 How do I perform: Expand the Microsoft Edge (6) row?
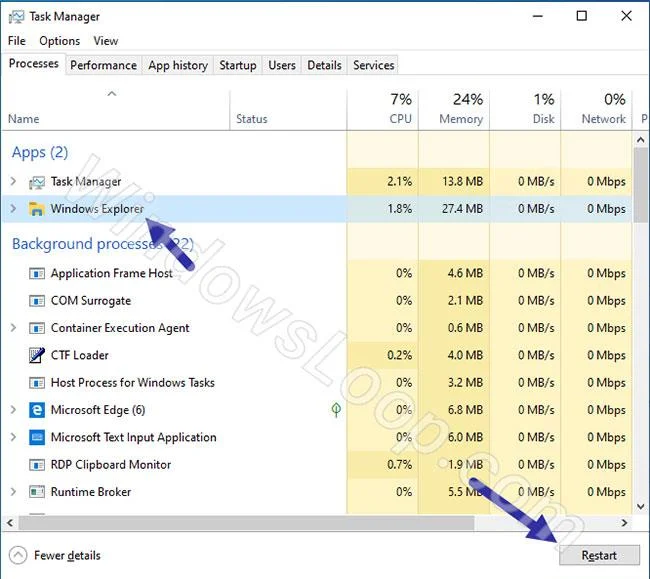tap(13, 410)
